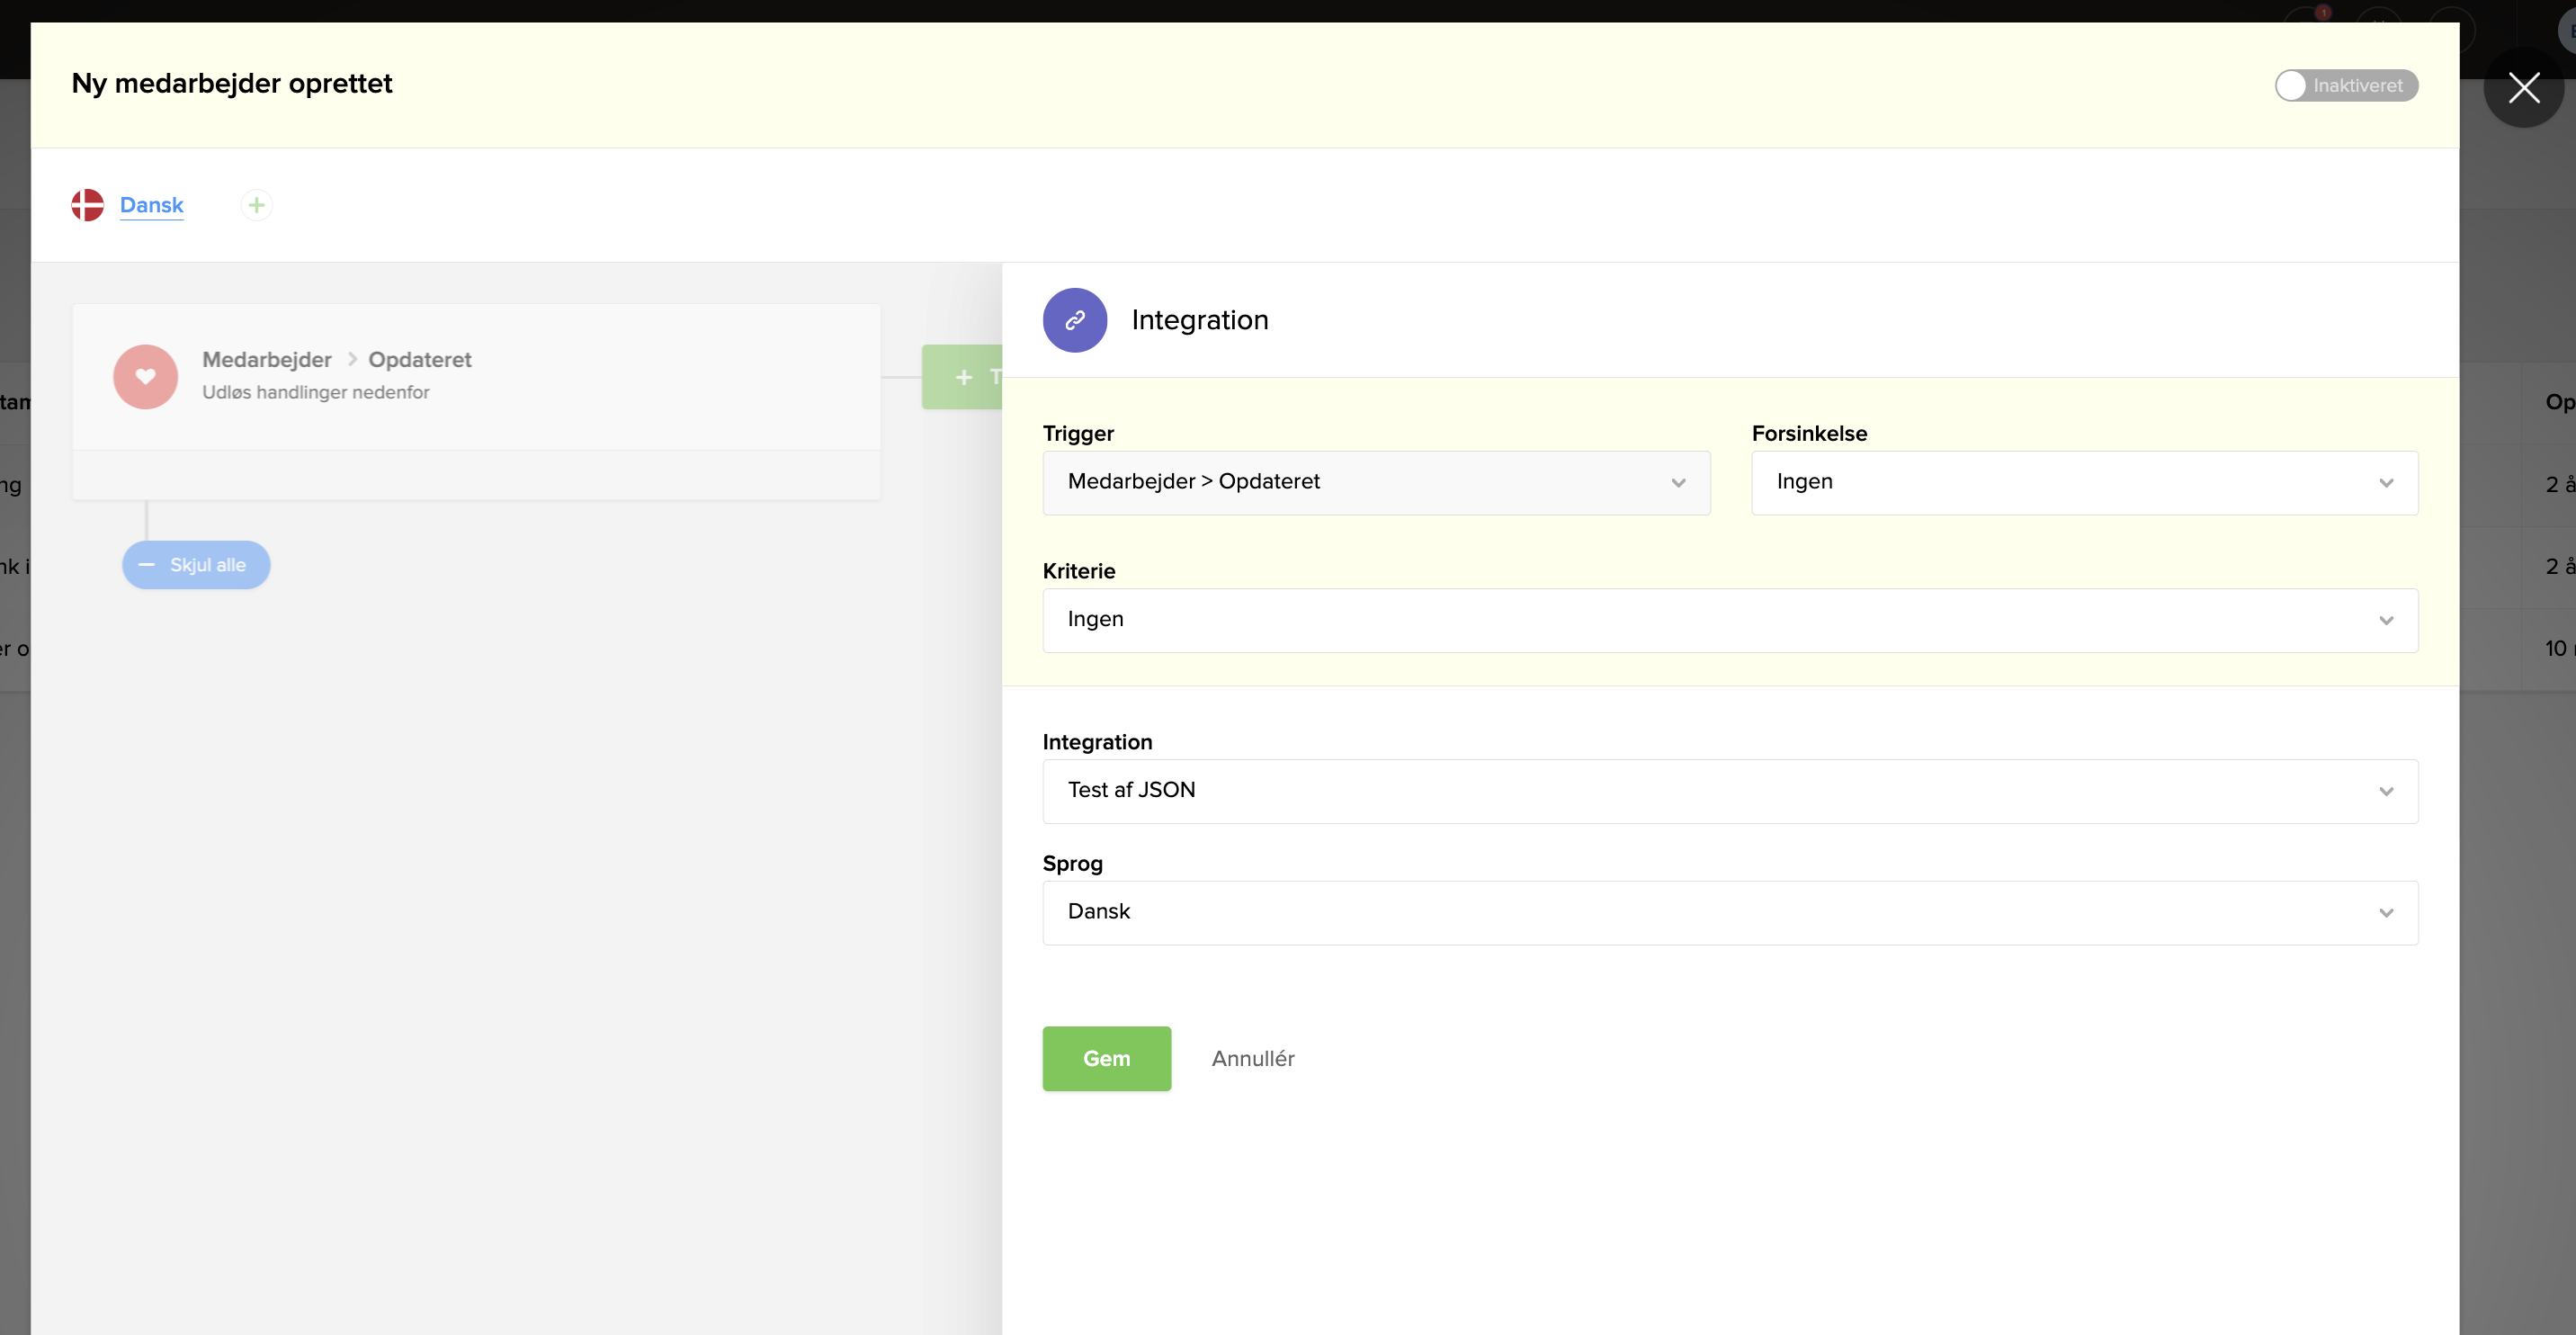This screenshot has height=1335, width=2576.
Task: Open the Kriterie dropdown
Action: pyautogui.click(x=1729, y=620)
